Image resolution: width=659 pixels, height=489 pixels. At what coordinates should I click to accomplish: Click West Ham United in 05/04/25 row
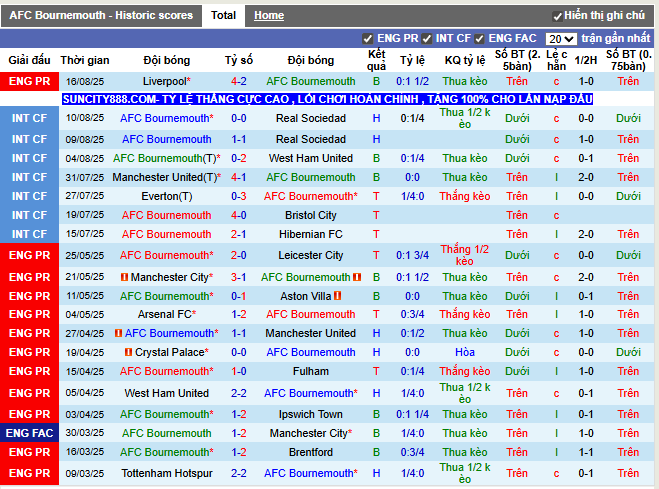[x=167, y=393]
